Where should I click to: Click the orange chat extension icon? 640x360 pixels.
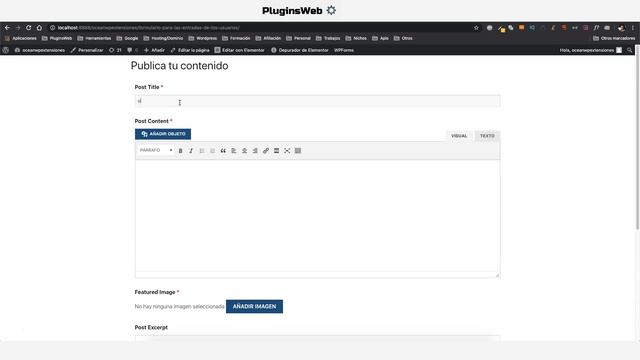click(521, 28)
